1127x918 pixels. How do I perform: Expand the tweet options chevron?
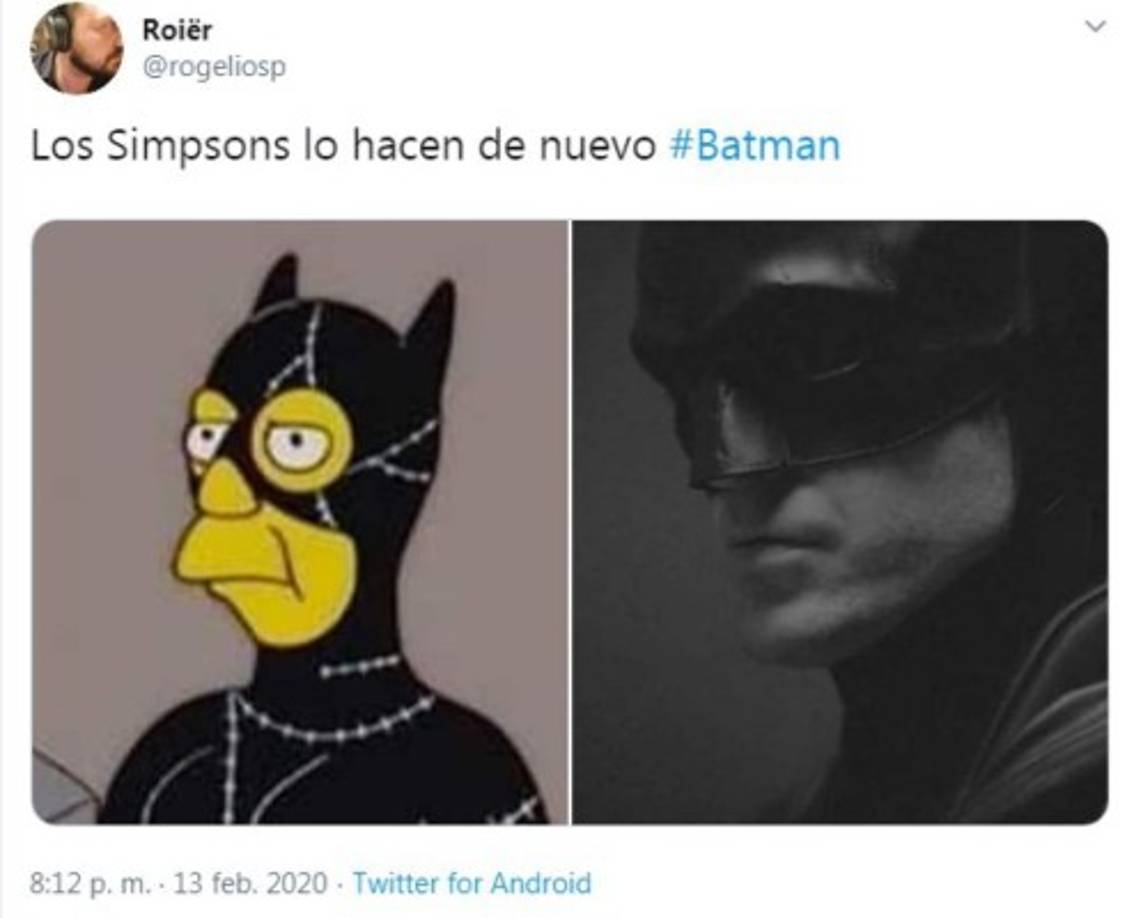point(1095,27)
